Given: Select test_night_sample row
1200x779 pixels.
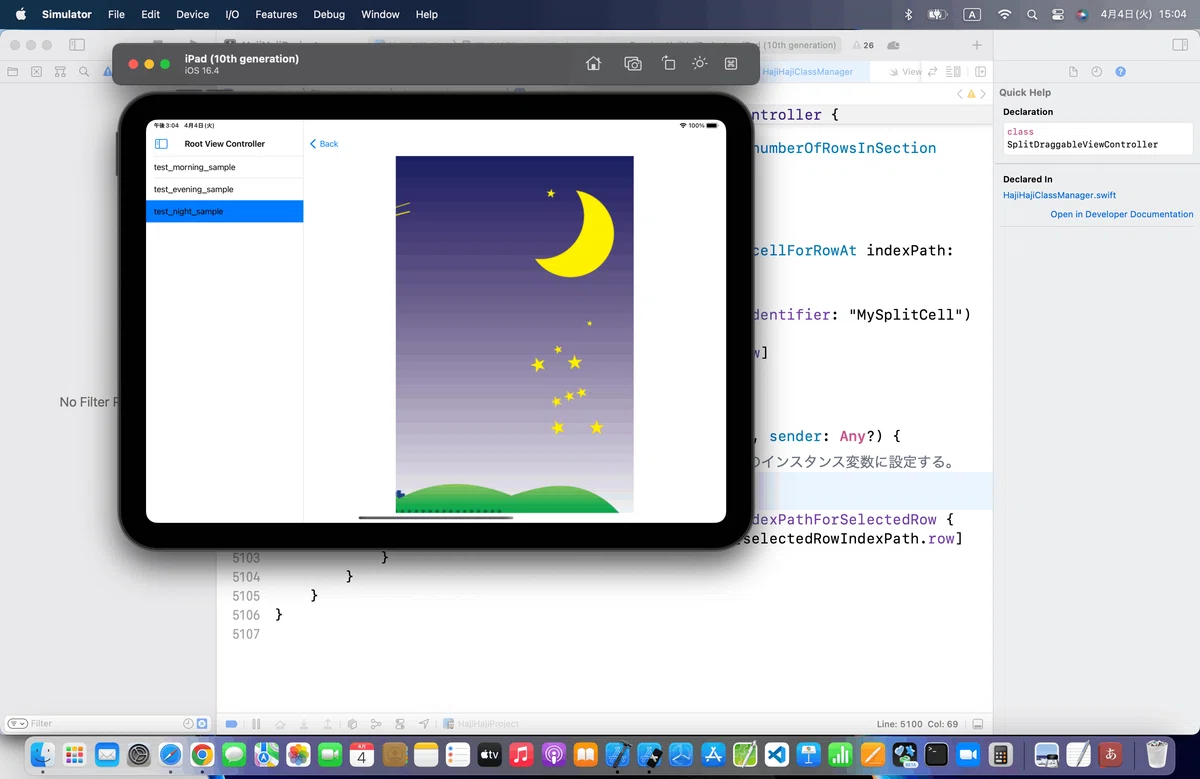Looking at the screenshot, I should (x=224, y=211).
